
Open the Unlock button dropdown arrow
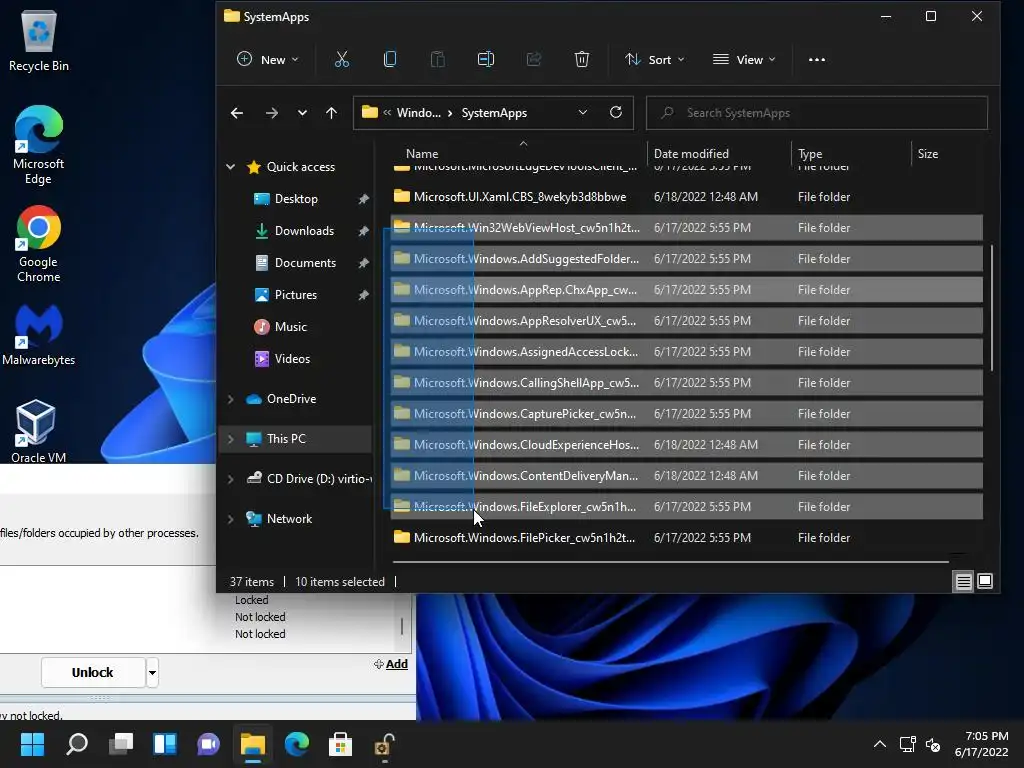[152, 672]
